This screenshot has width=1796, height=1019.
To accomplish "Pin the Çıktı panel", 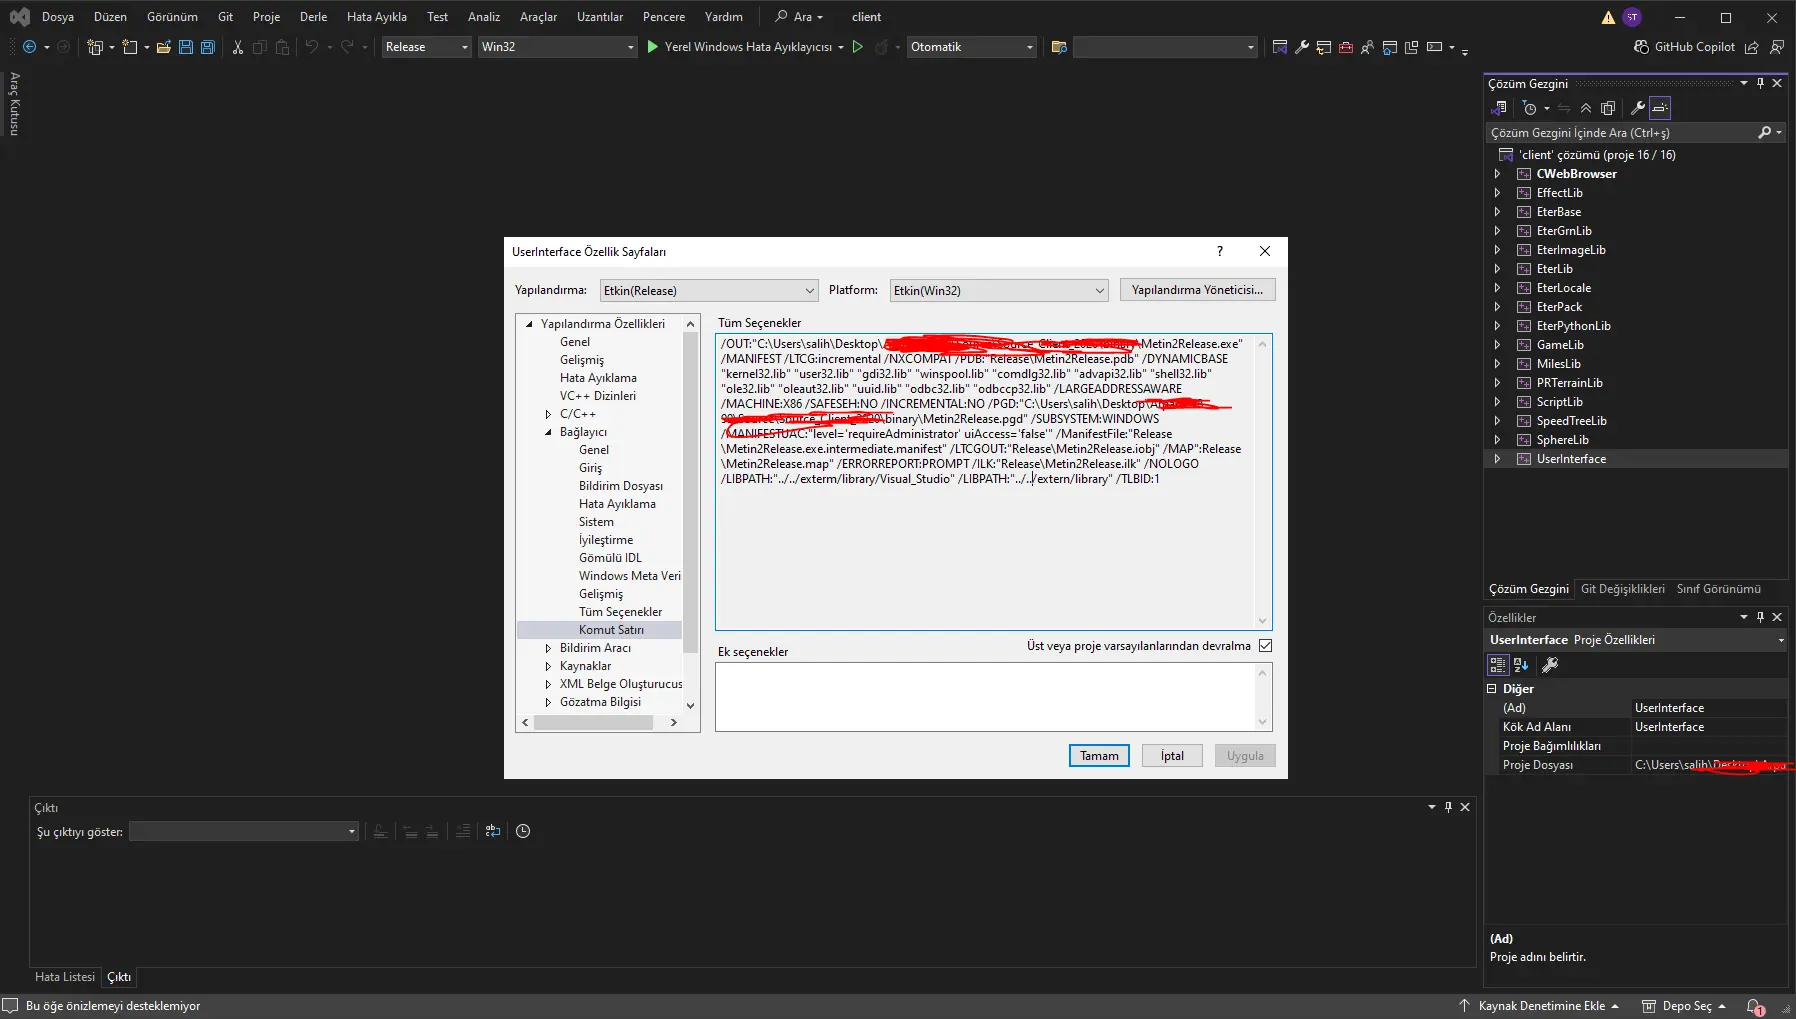I will click(1448, 807).
